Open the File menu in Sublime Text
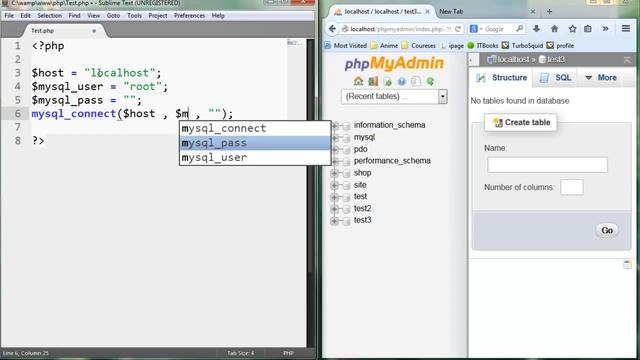 click(x=9, y=16)
